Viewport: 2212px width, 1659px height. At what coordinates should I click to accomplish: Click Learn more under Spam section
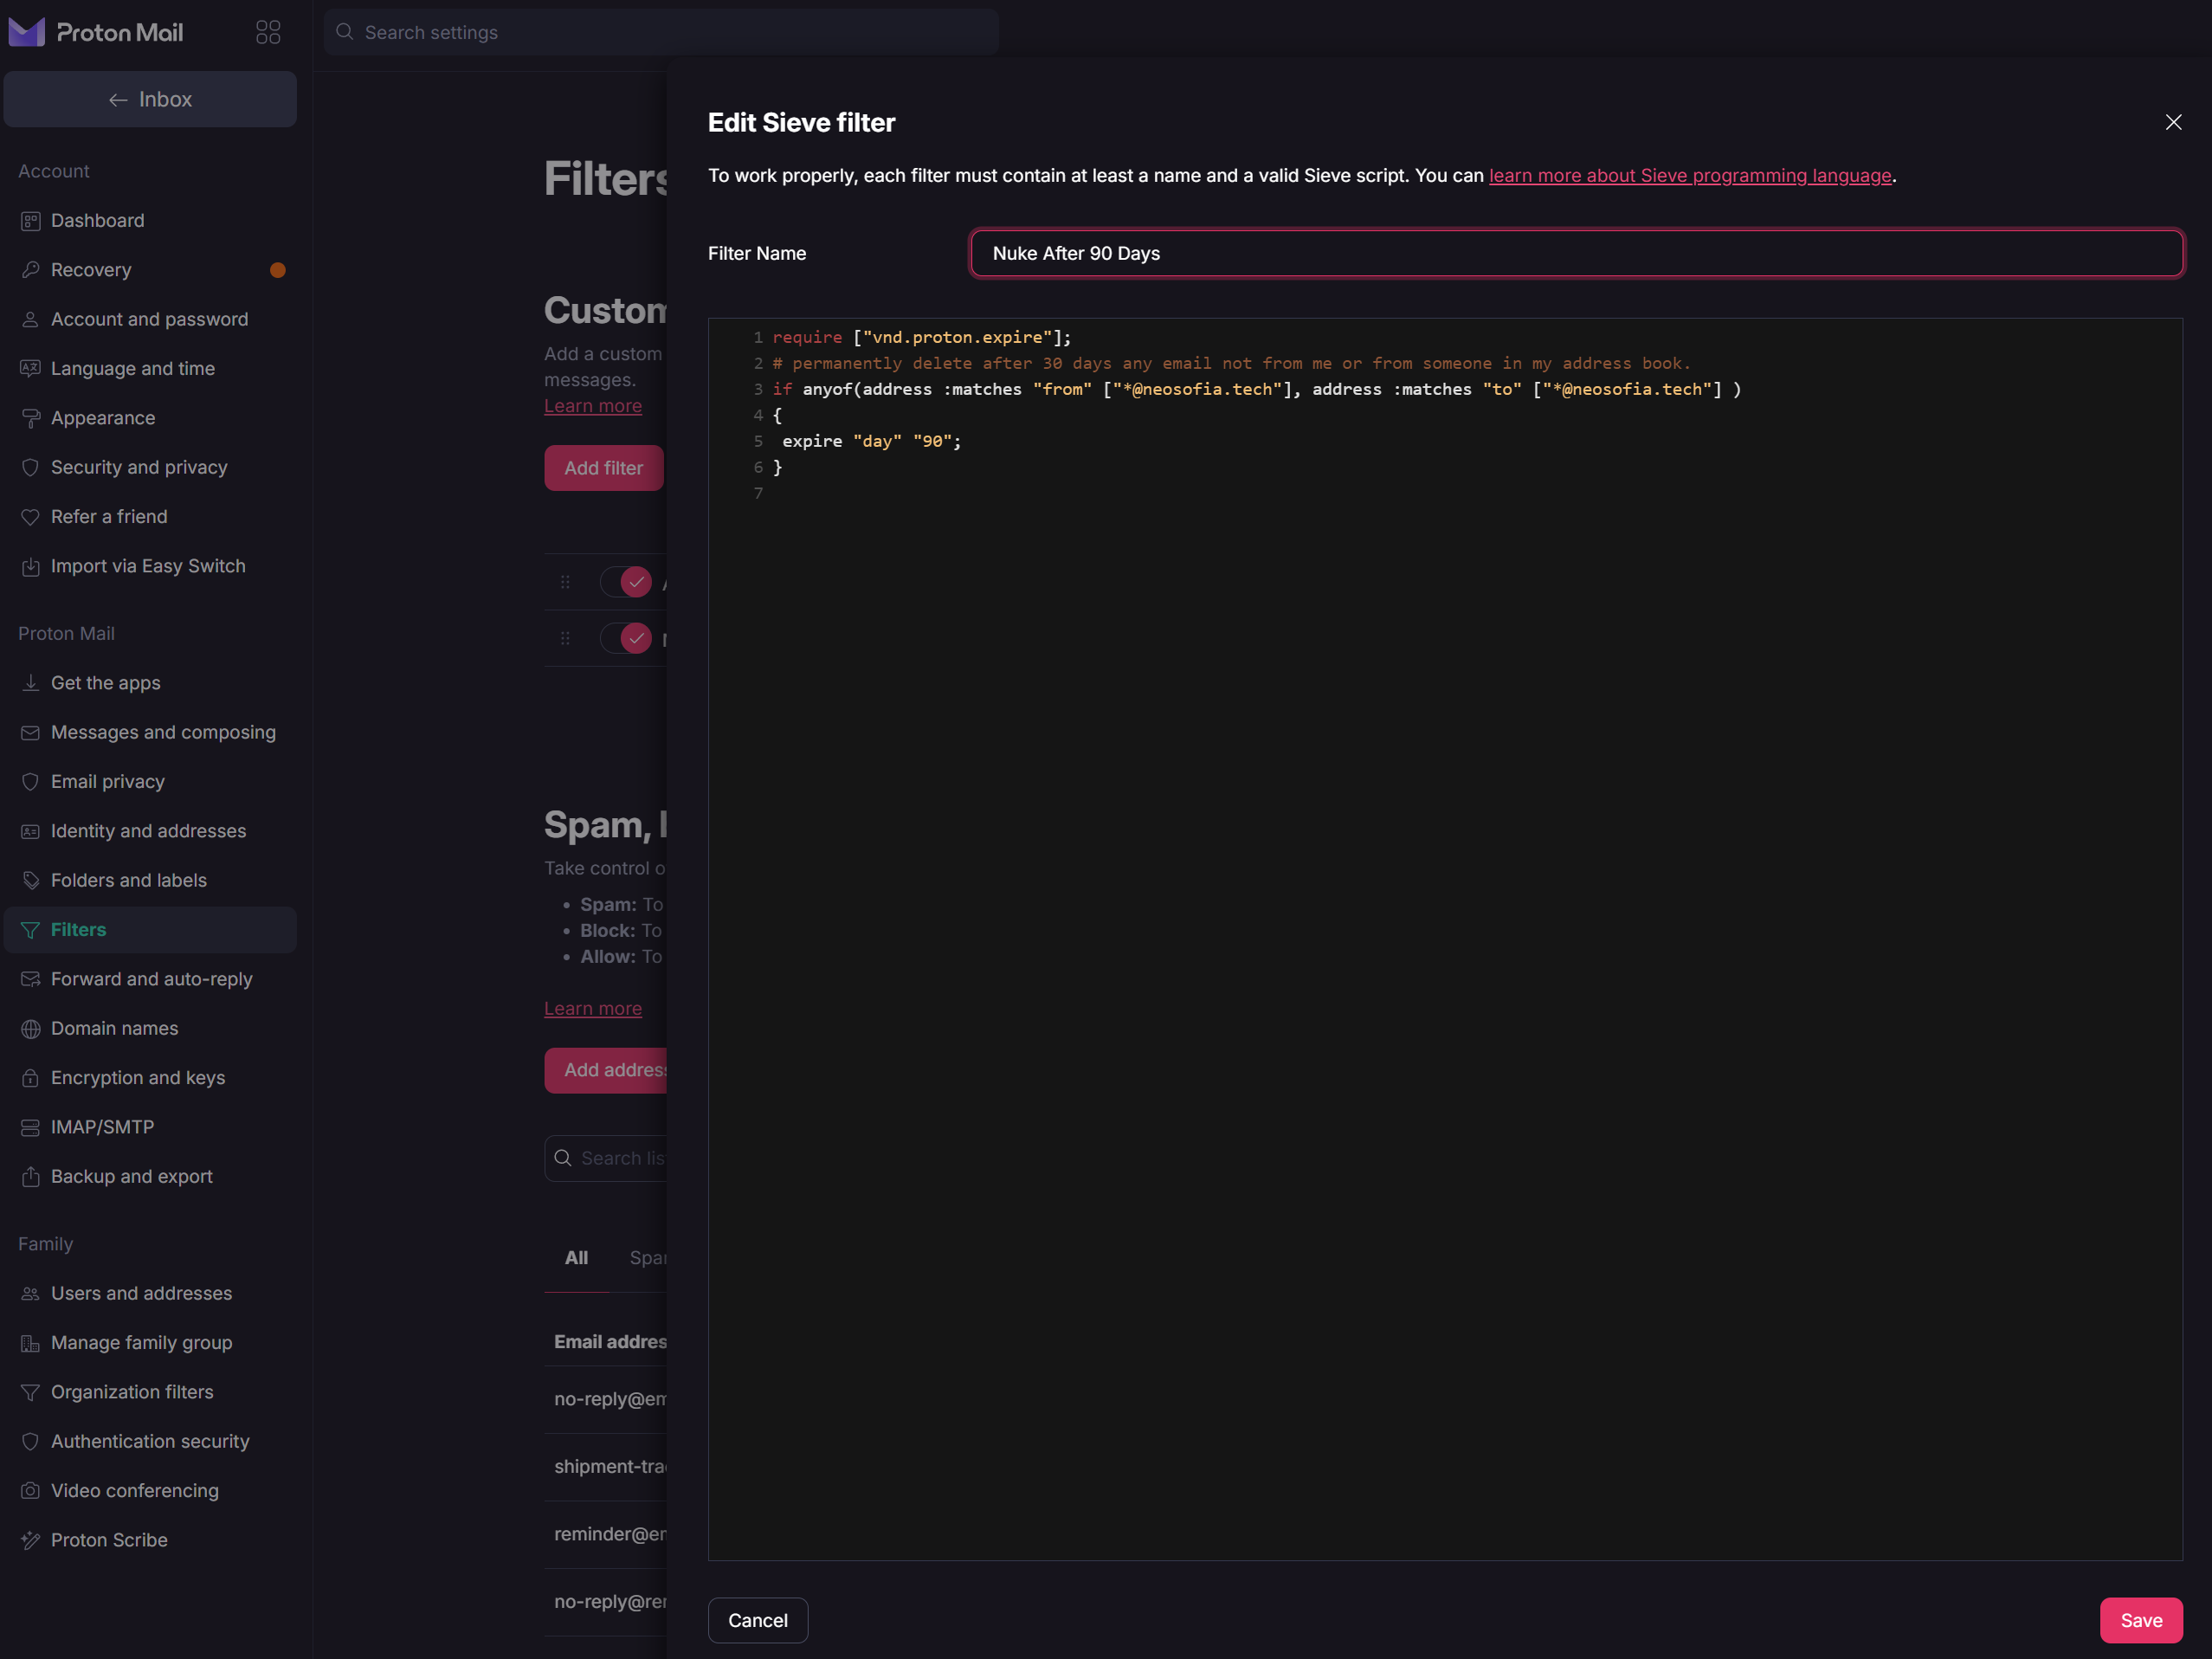click(x=593, y=1009)
